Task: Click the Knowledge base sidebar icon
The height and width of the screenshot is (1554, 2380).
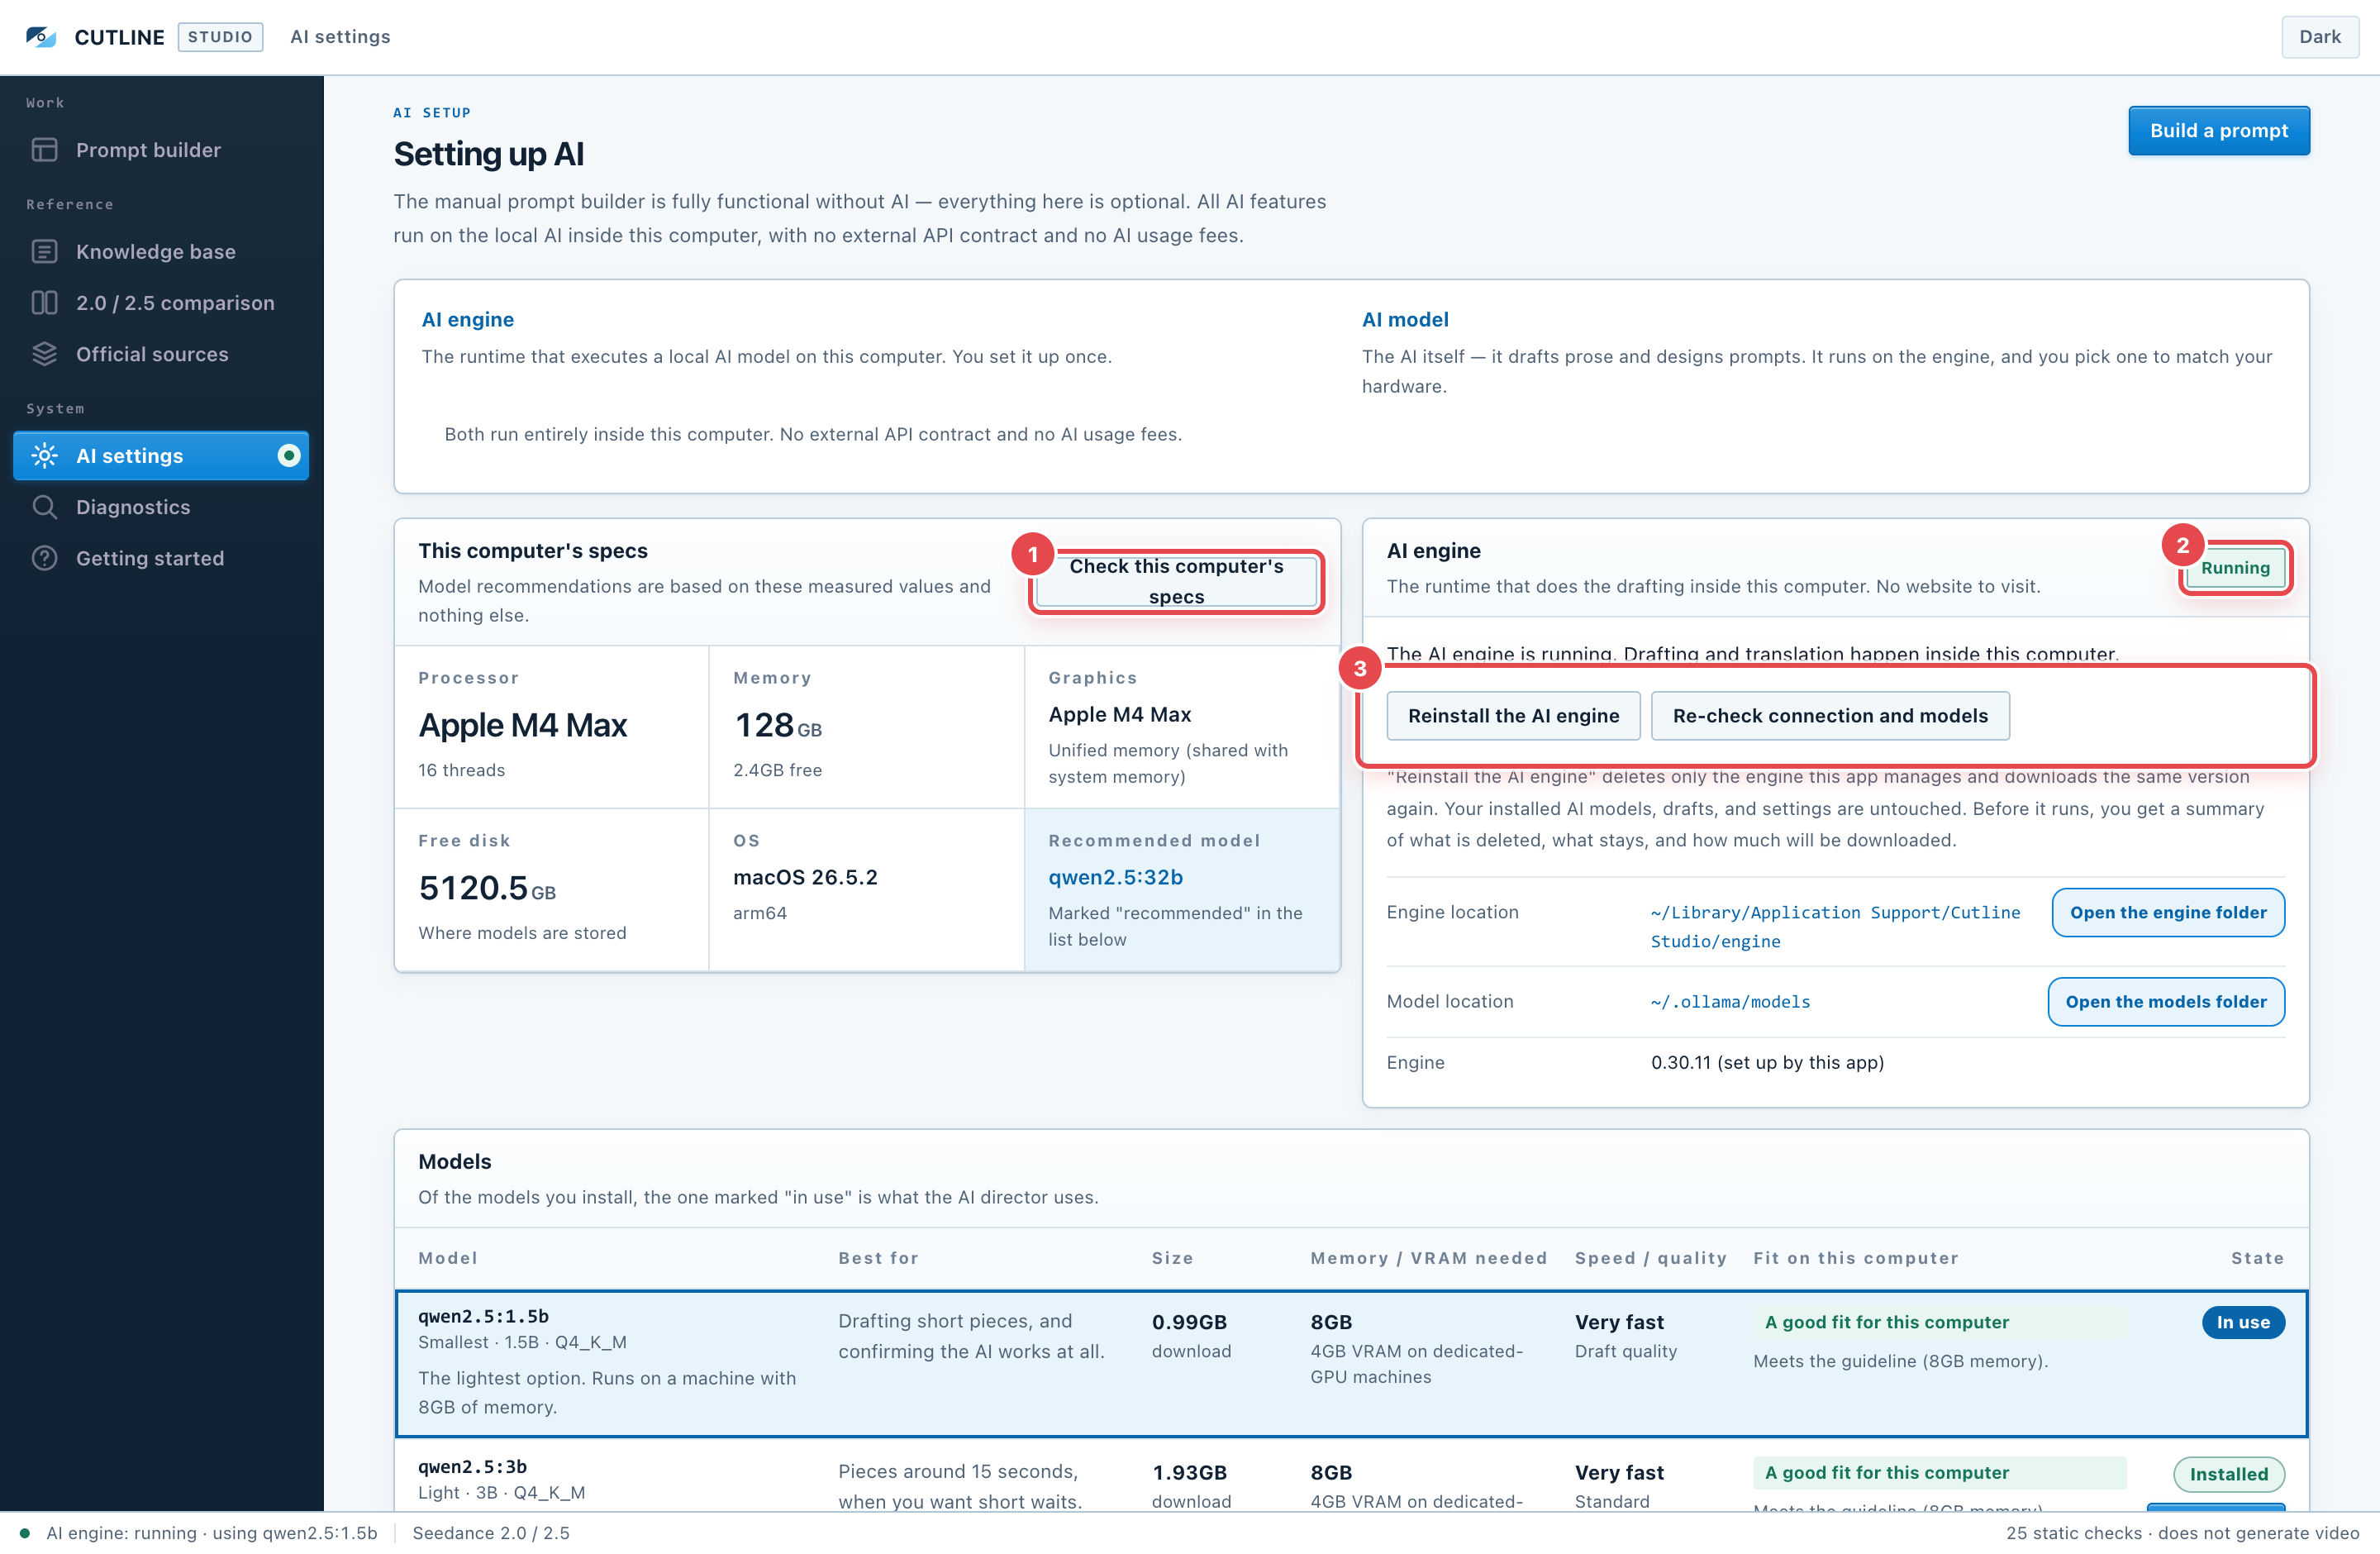Action: 45,252
